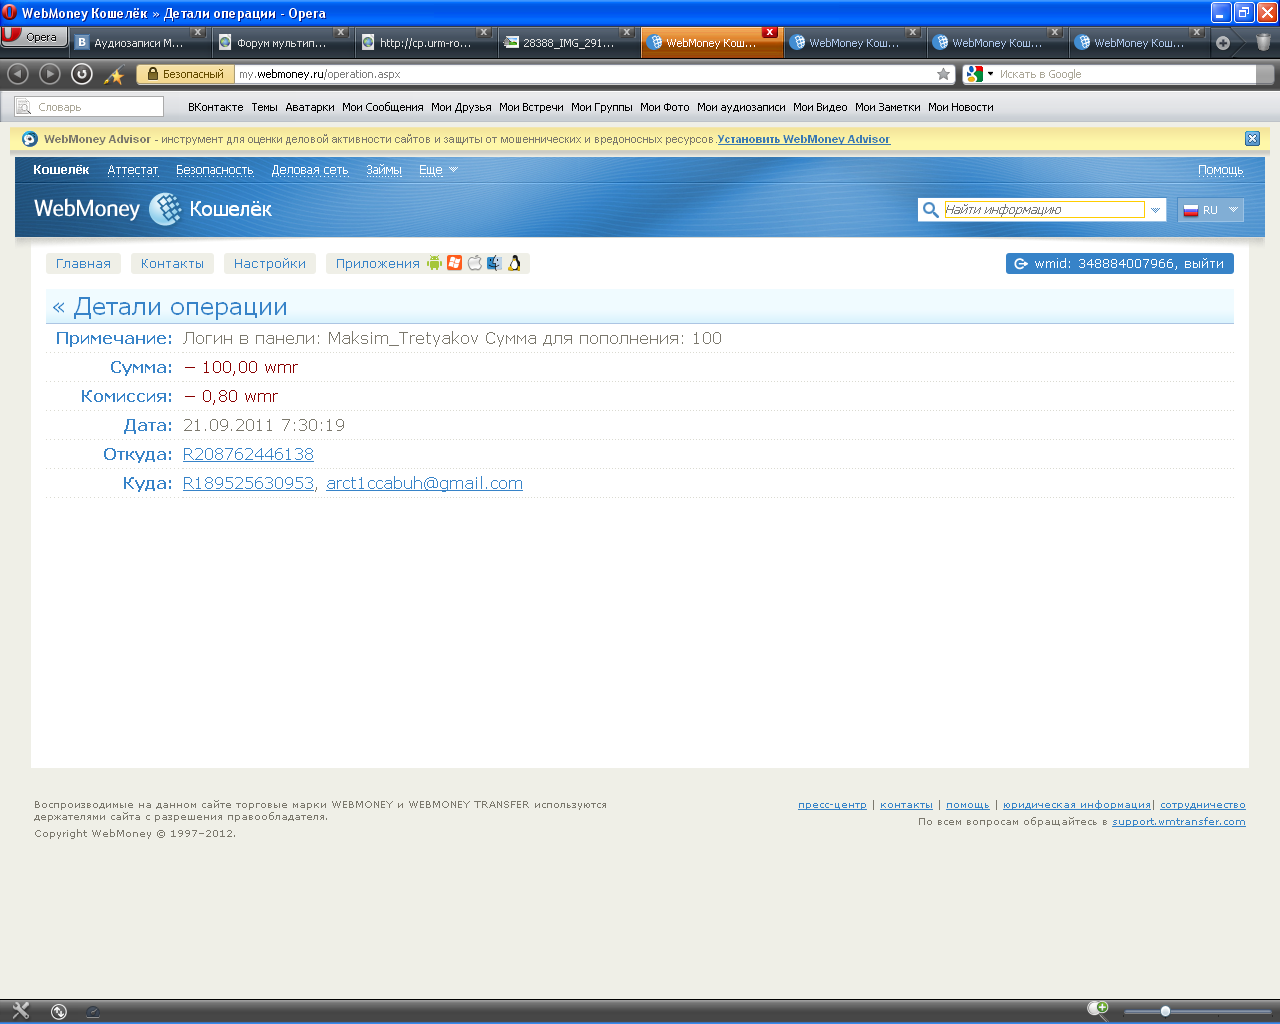Screen dimensions: 1280x1024
Task: Open 'Аттестат' in the top navigation
Action: (133, 170)
